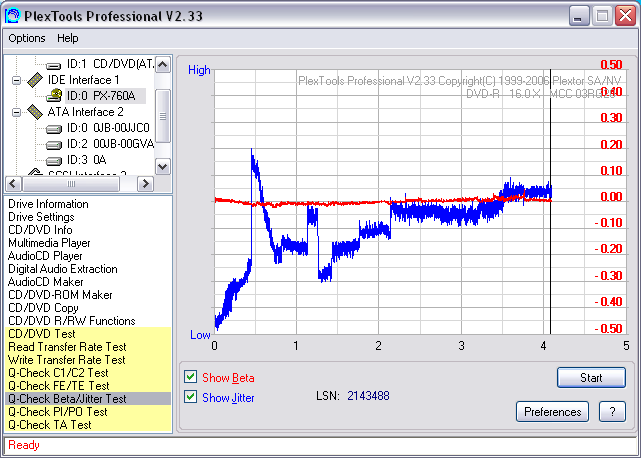Select Q-Check C1/C2 Test
This screenshot has height=458, width=641.
pyautogui.click(x=88, y=373)
